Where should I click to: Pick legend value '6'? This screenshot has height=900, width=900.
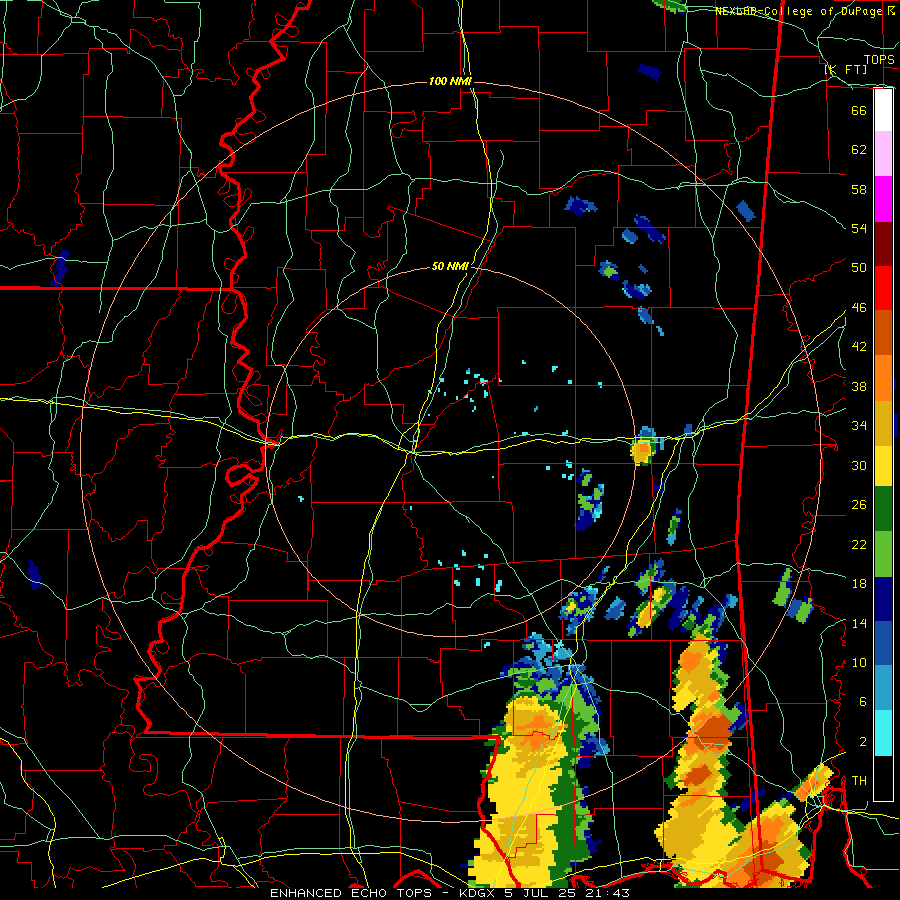point(863,702)
